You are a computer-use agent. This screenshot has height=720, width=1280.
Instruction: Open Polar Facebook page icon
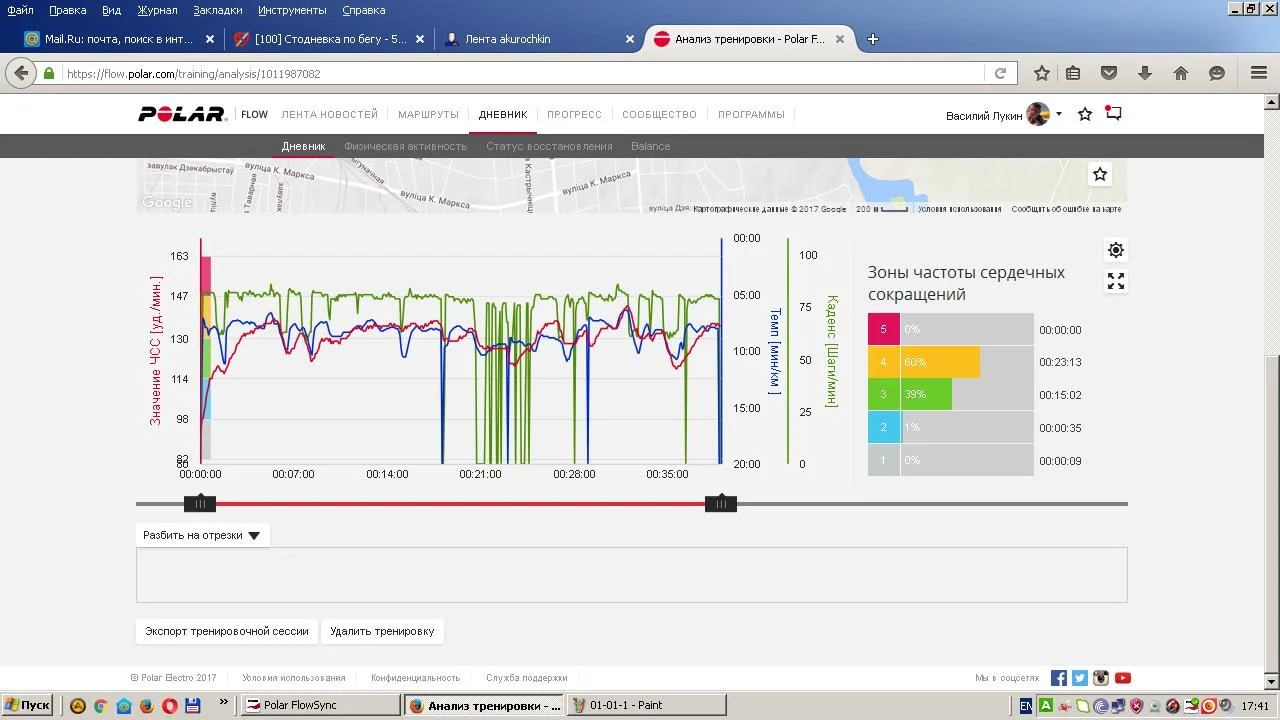[x=1059, y=678]
